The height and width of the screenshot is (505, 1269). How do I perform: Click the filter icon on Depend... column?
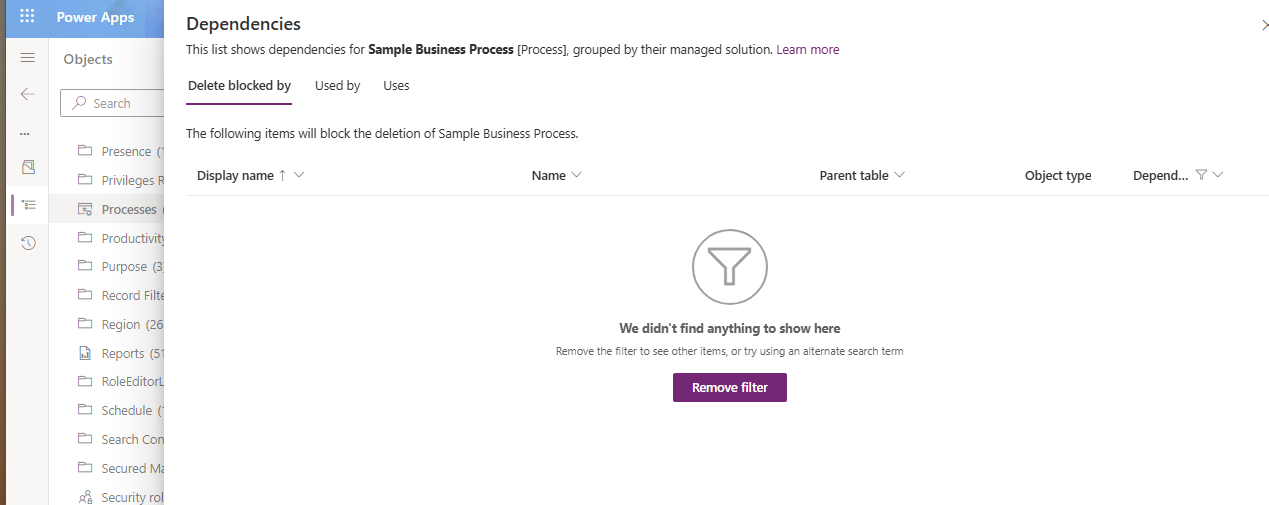click(1201, 175)
